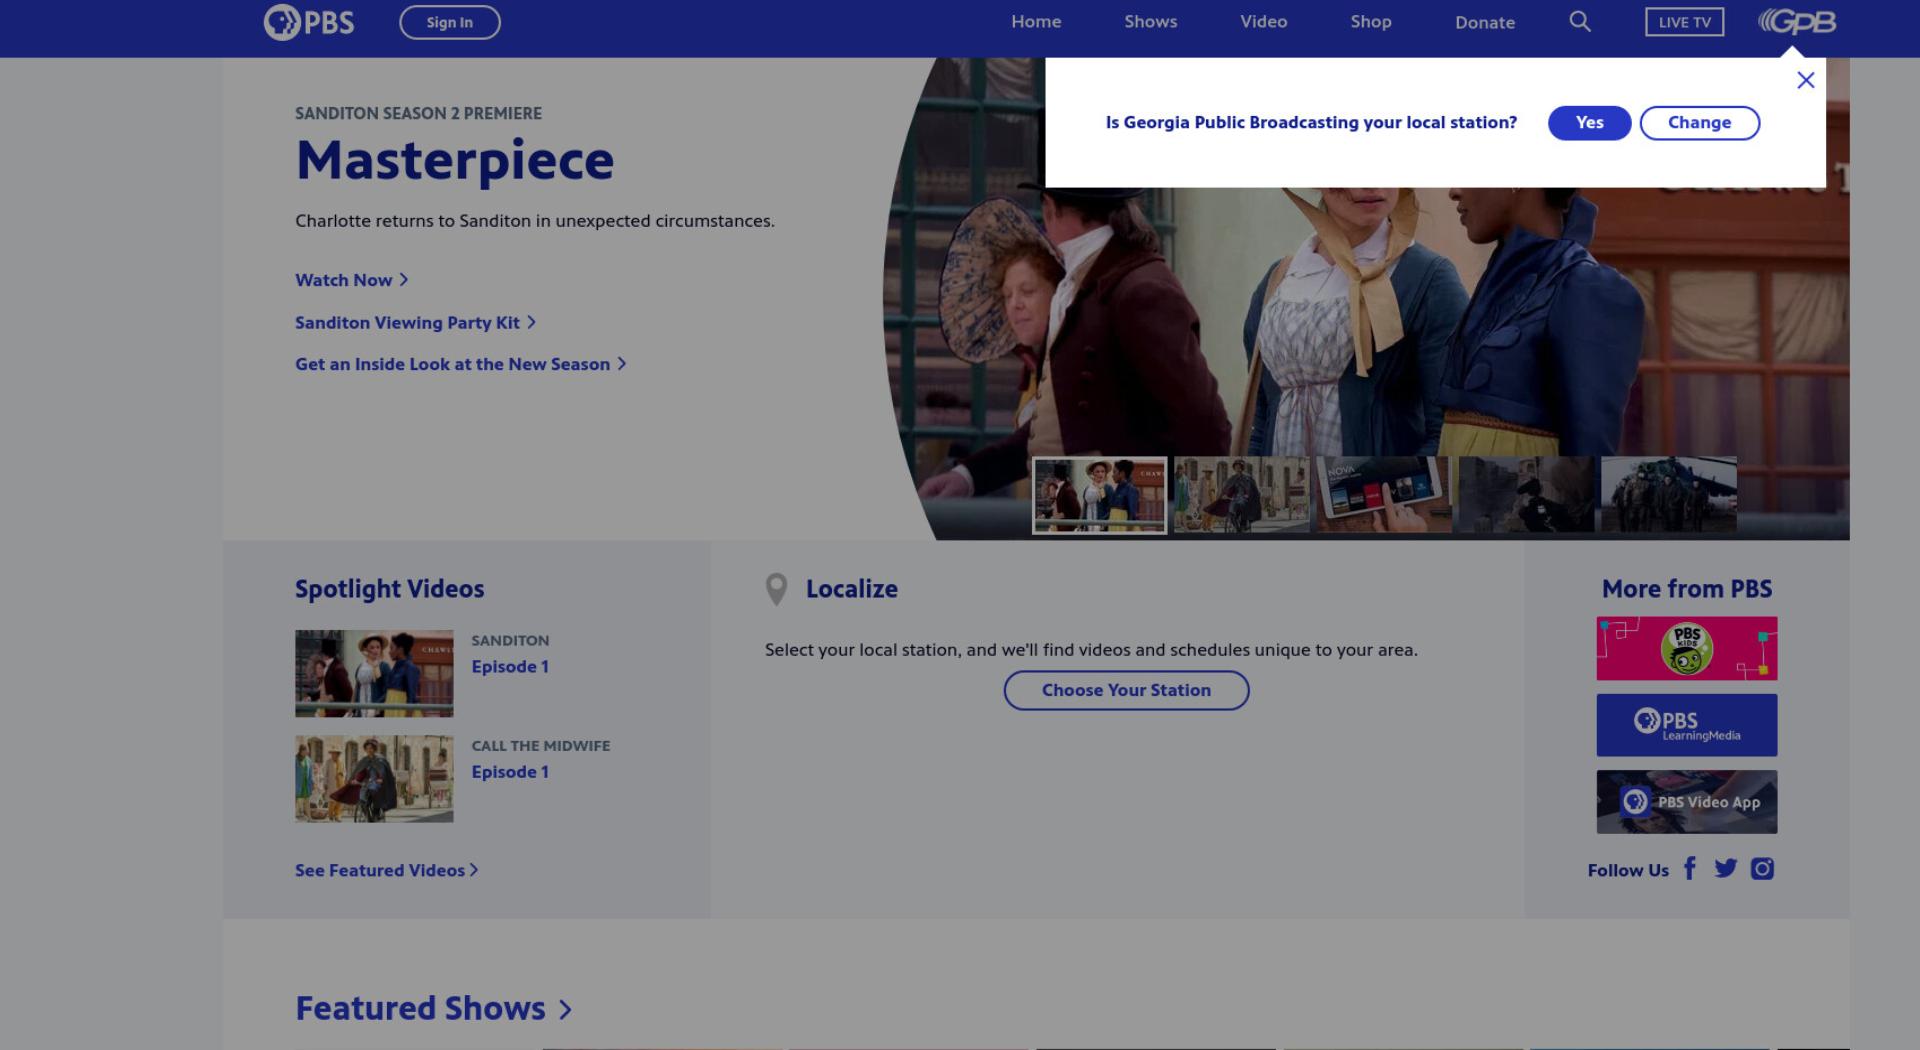The image size is (1920, 1050).
Task: Select first carousel thumbnail of Sanditon
Action: click(1099, 496)
